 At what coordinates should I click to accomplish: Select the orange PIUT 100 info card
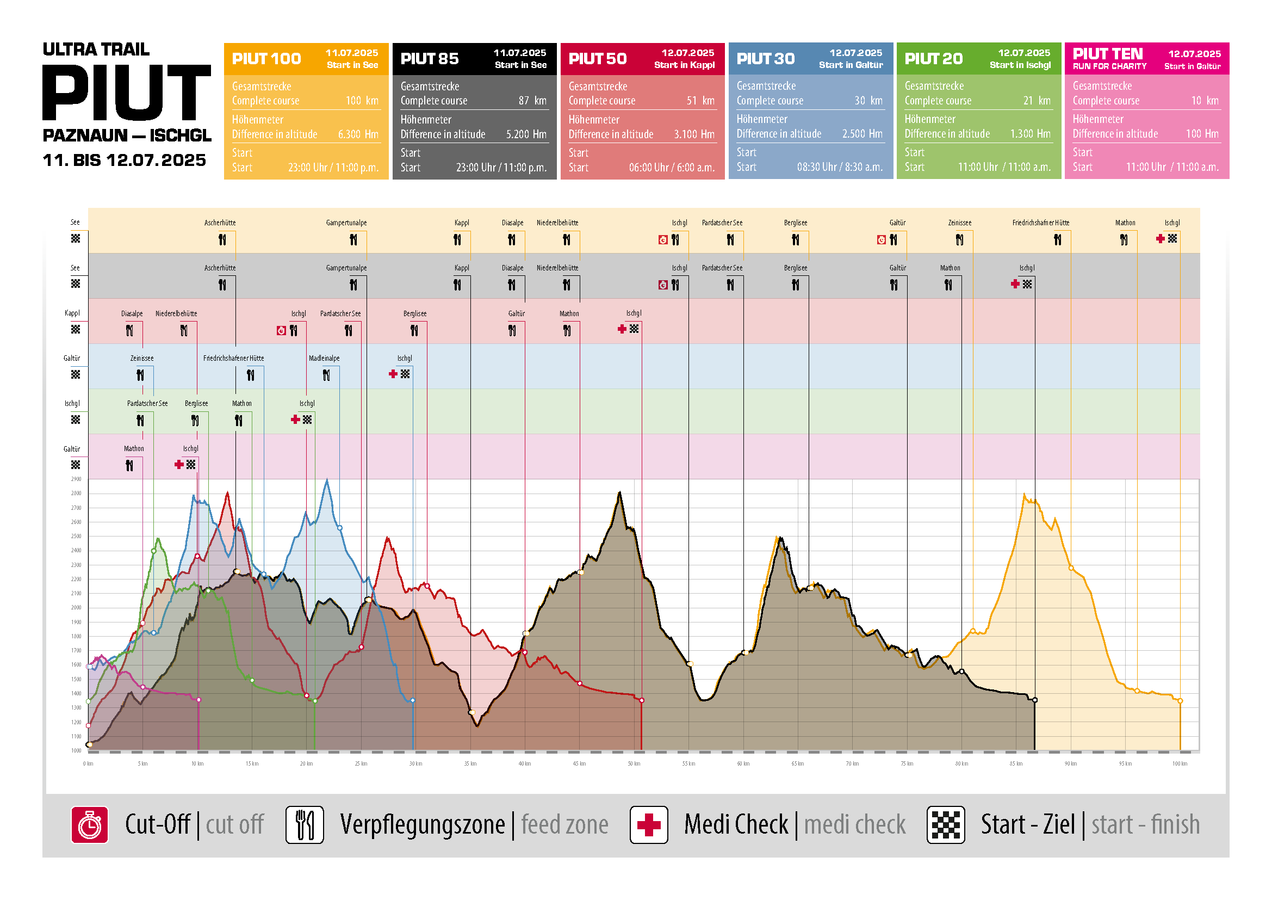305,110
